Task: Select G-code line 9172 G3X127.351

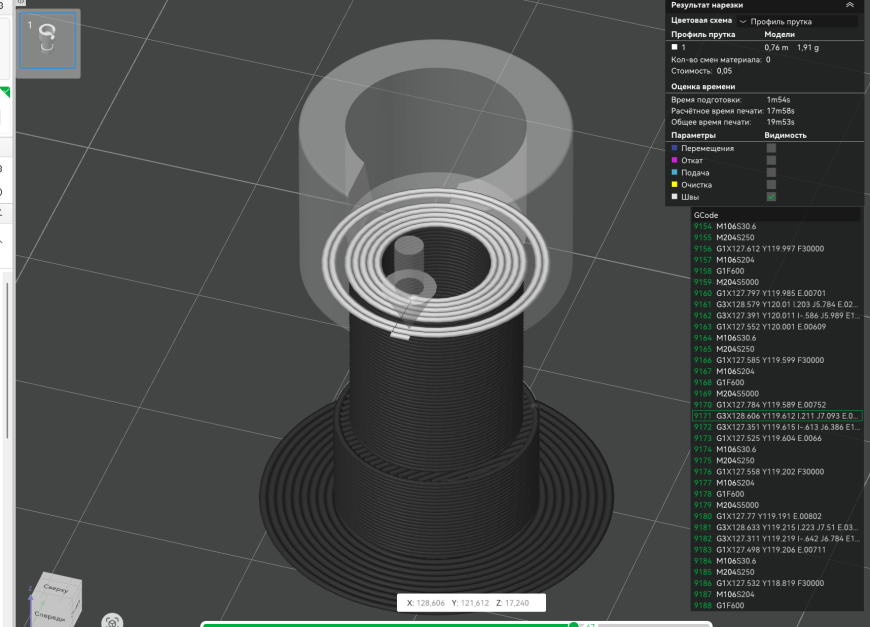Action: 777,427
